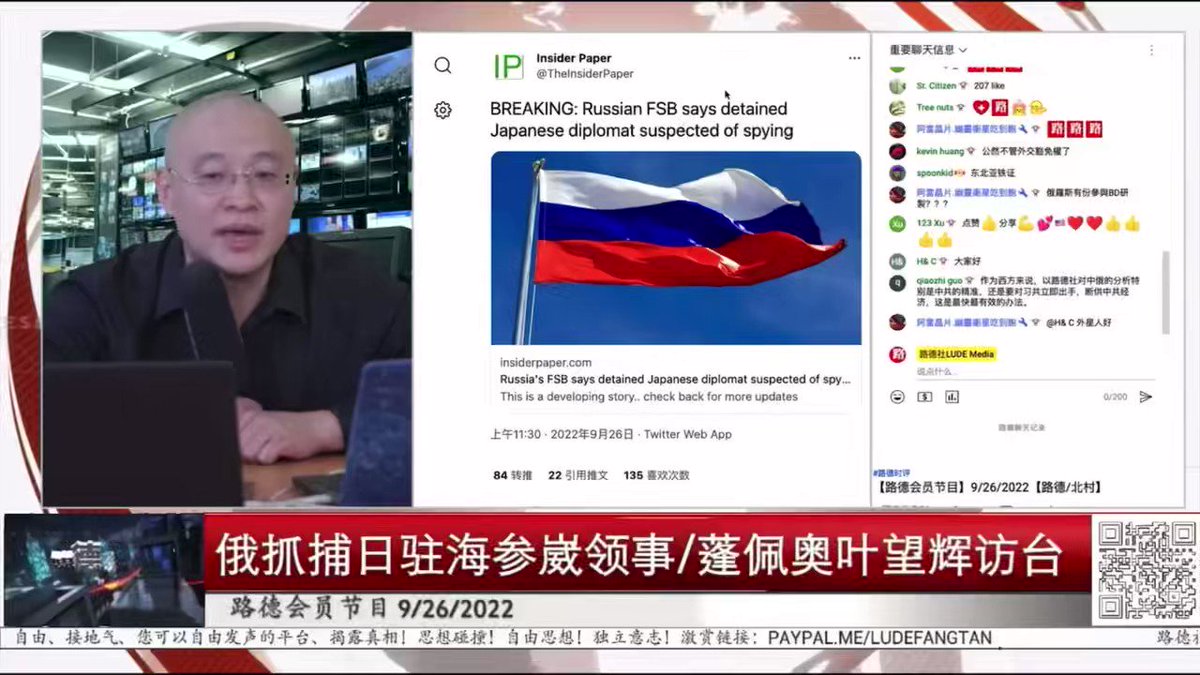Click the dollar Super Chat icon

(925, 397)
